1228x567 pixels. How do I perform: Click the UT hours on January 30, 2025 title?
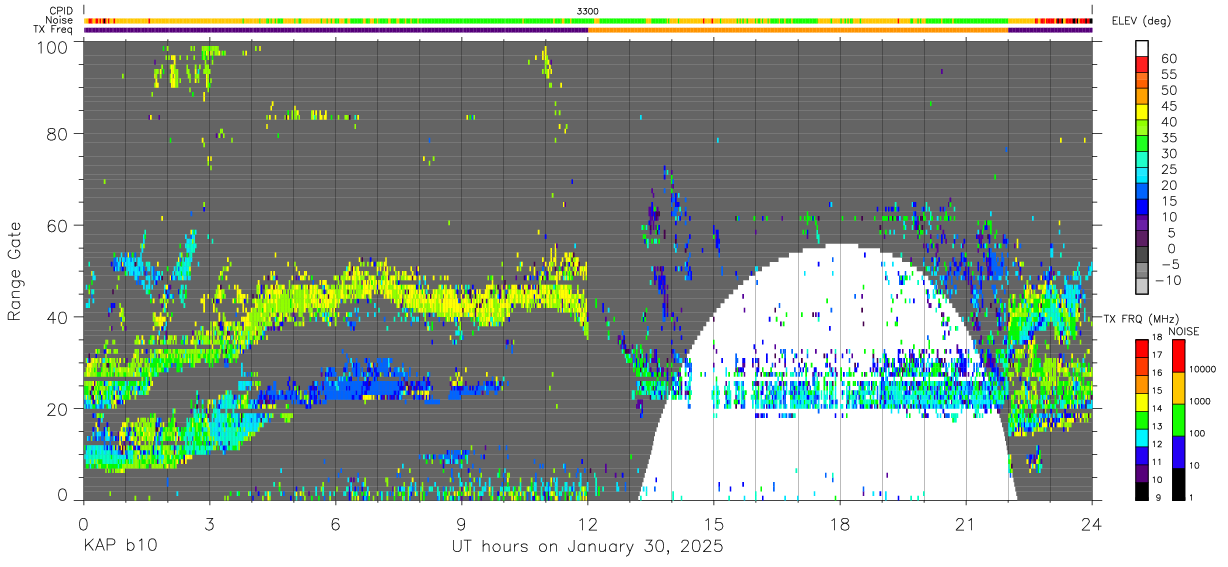pyautogui.click(x=587, y=547)
